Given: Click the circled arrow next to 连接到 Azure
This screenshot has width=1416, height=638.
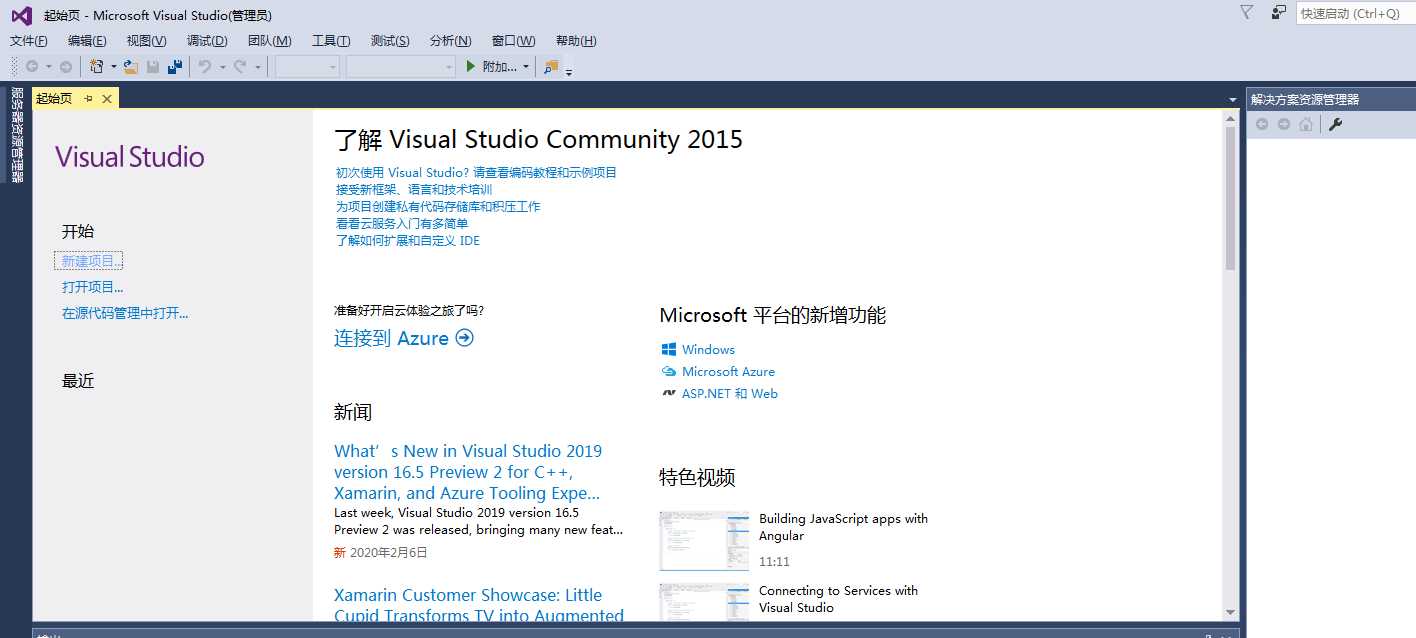Looking at the screenshot, I should pyautogui.click(x=464, y=338).
